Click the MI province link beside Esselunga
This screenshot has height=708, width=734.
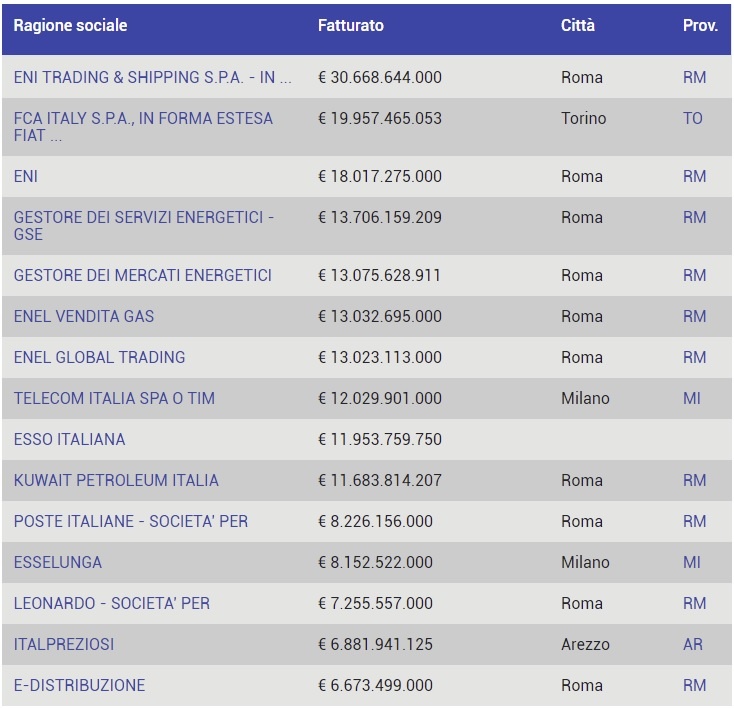click(x=691, y=562)
